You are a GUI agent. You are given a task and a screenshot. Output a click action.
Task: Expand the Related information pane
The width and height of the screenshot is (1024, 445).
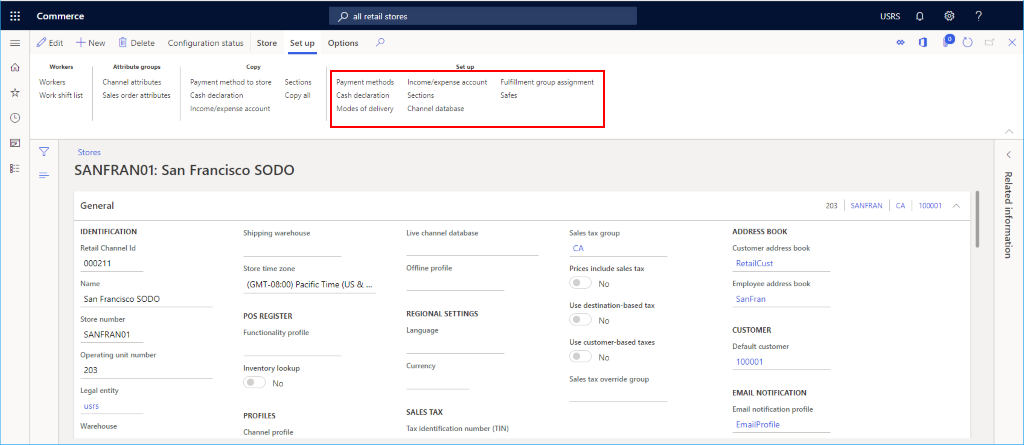click(x=1008, y=154)
